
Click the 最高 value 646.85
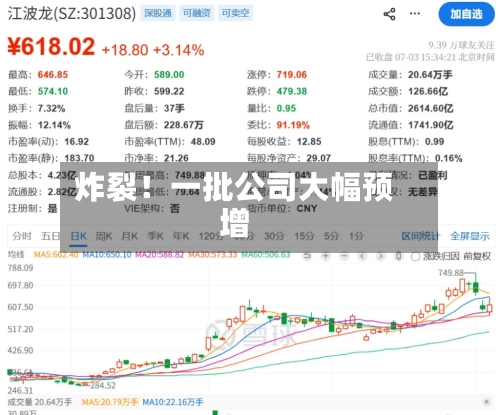tap(53, 75)
